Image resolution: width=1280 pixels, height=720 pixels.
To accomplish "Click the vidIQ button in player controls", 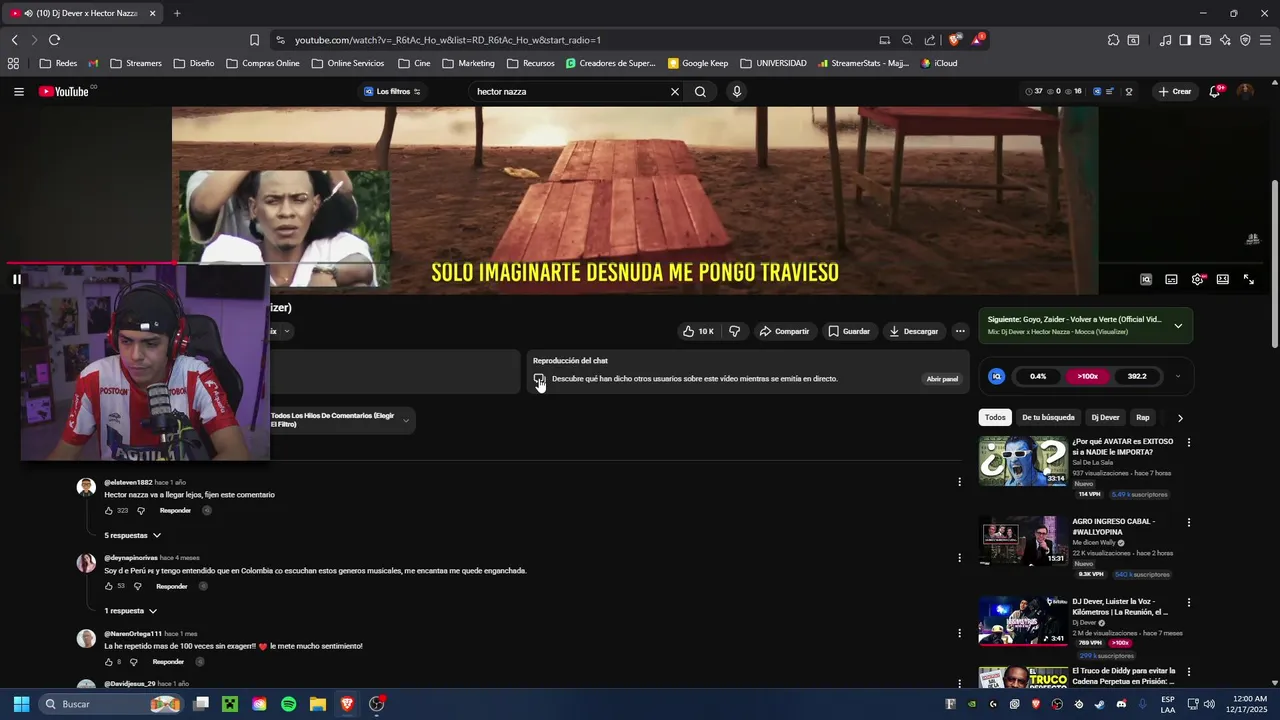I will pos(1146,280).
